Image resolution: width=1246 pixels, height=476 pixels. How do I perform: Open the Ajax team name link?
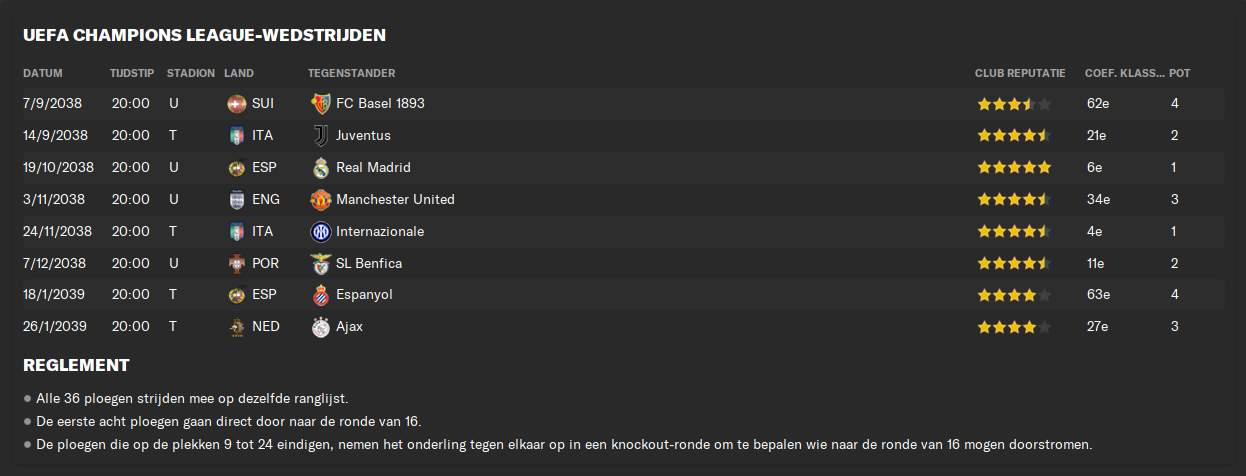(x=349, y=327)
